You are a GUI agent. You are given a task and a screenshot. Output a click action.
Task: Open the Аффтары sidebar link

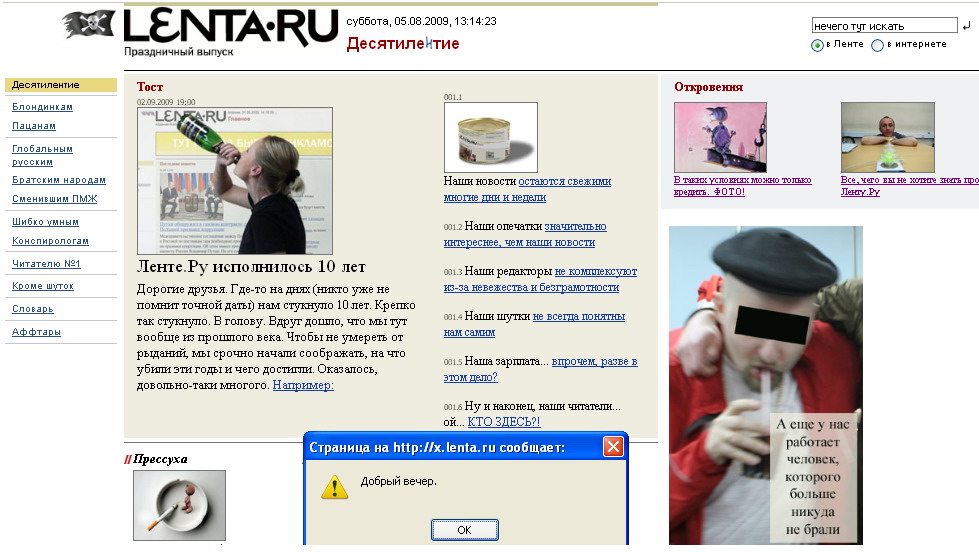(36, 332)
